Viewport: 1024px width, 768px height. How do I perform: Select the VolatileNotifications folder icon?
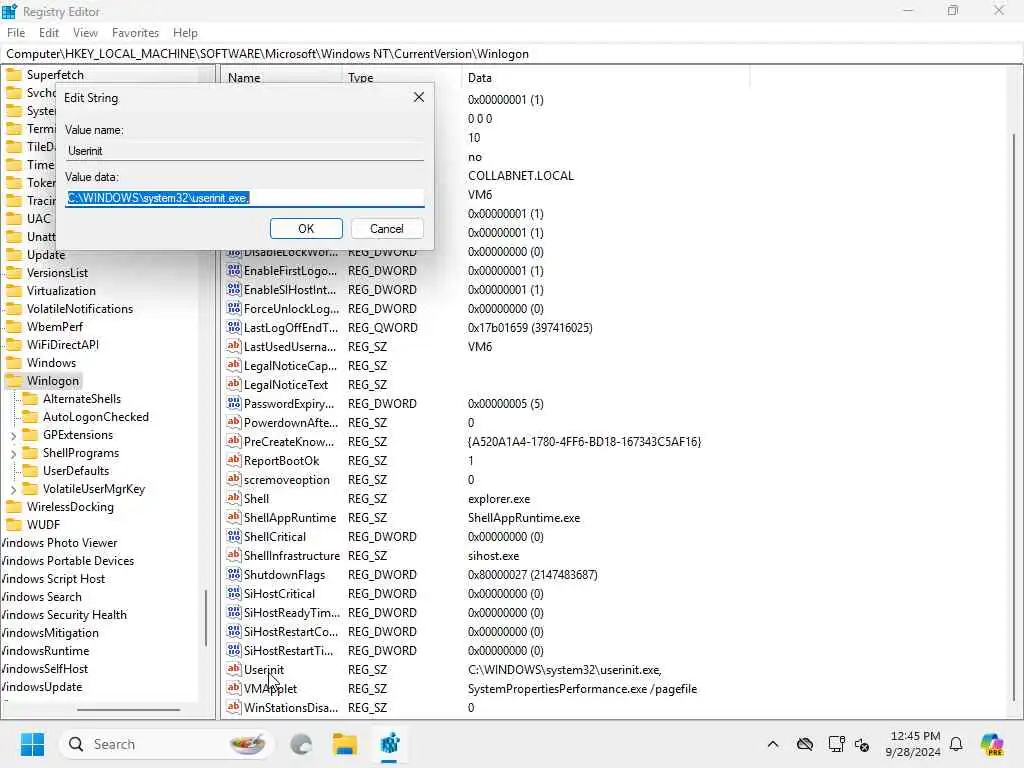click(x=14, y=309)
